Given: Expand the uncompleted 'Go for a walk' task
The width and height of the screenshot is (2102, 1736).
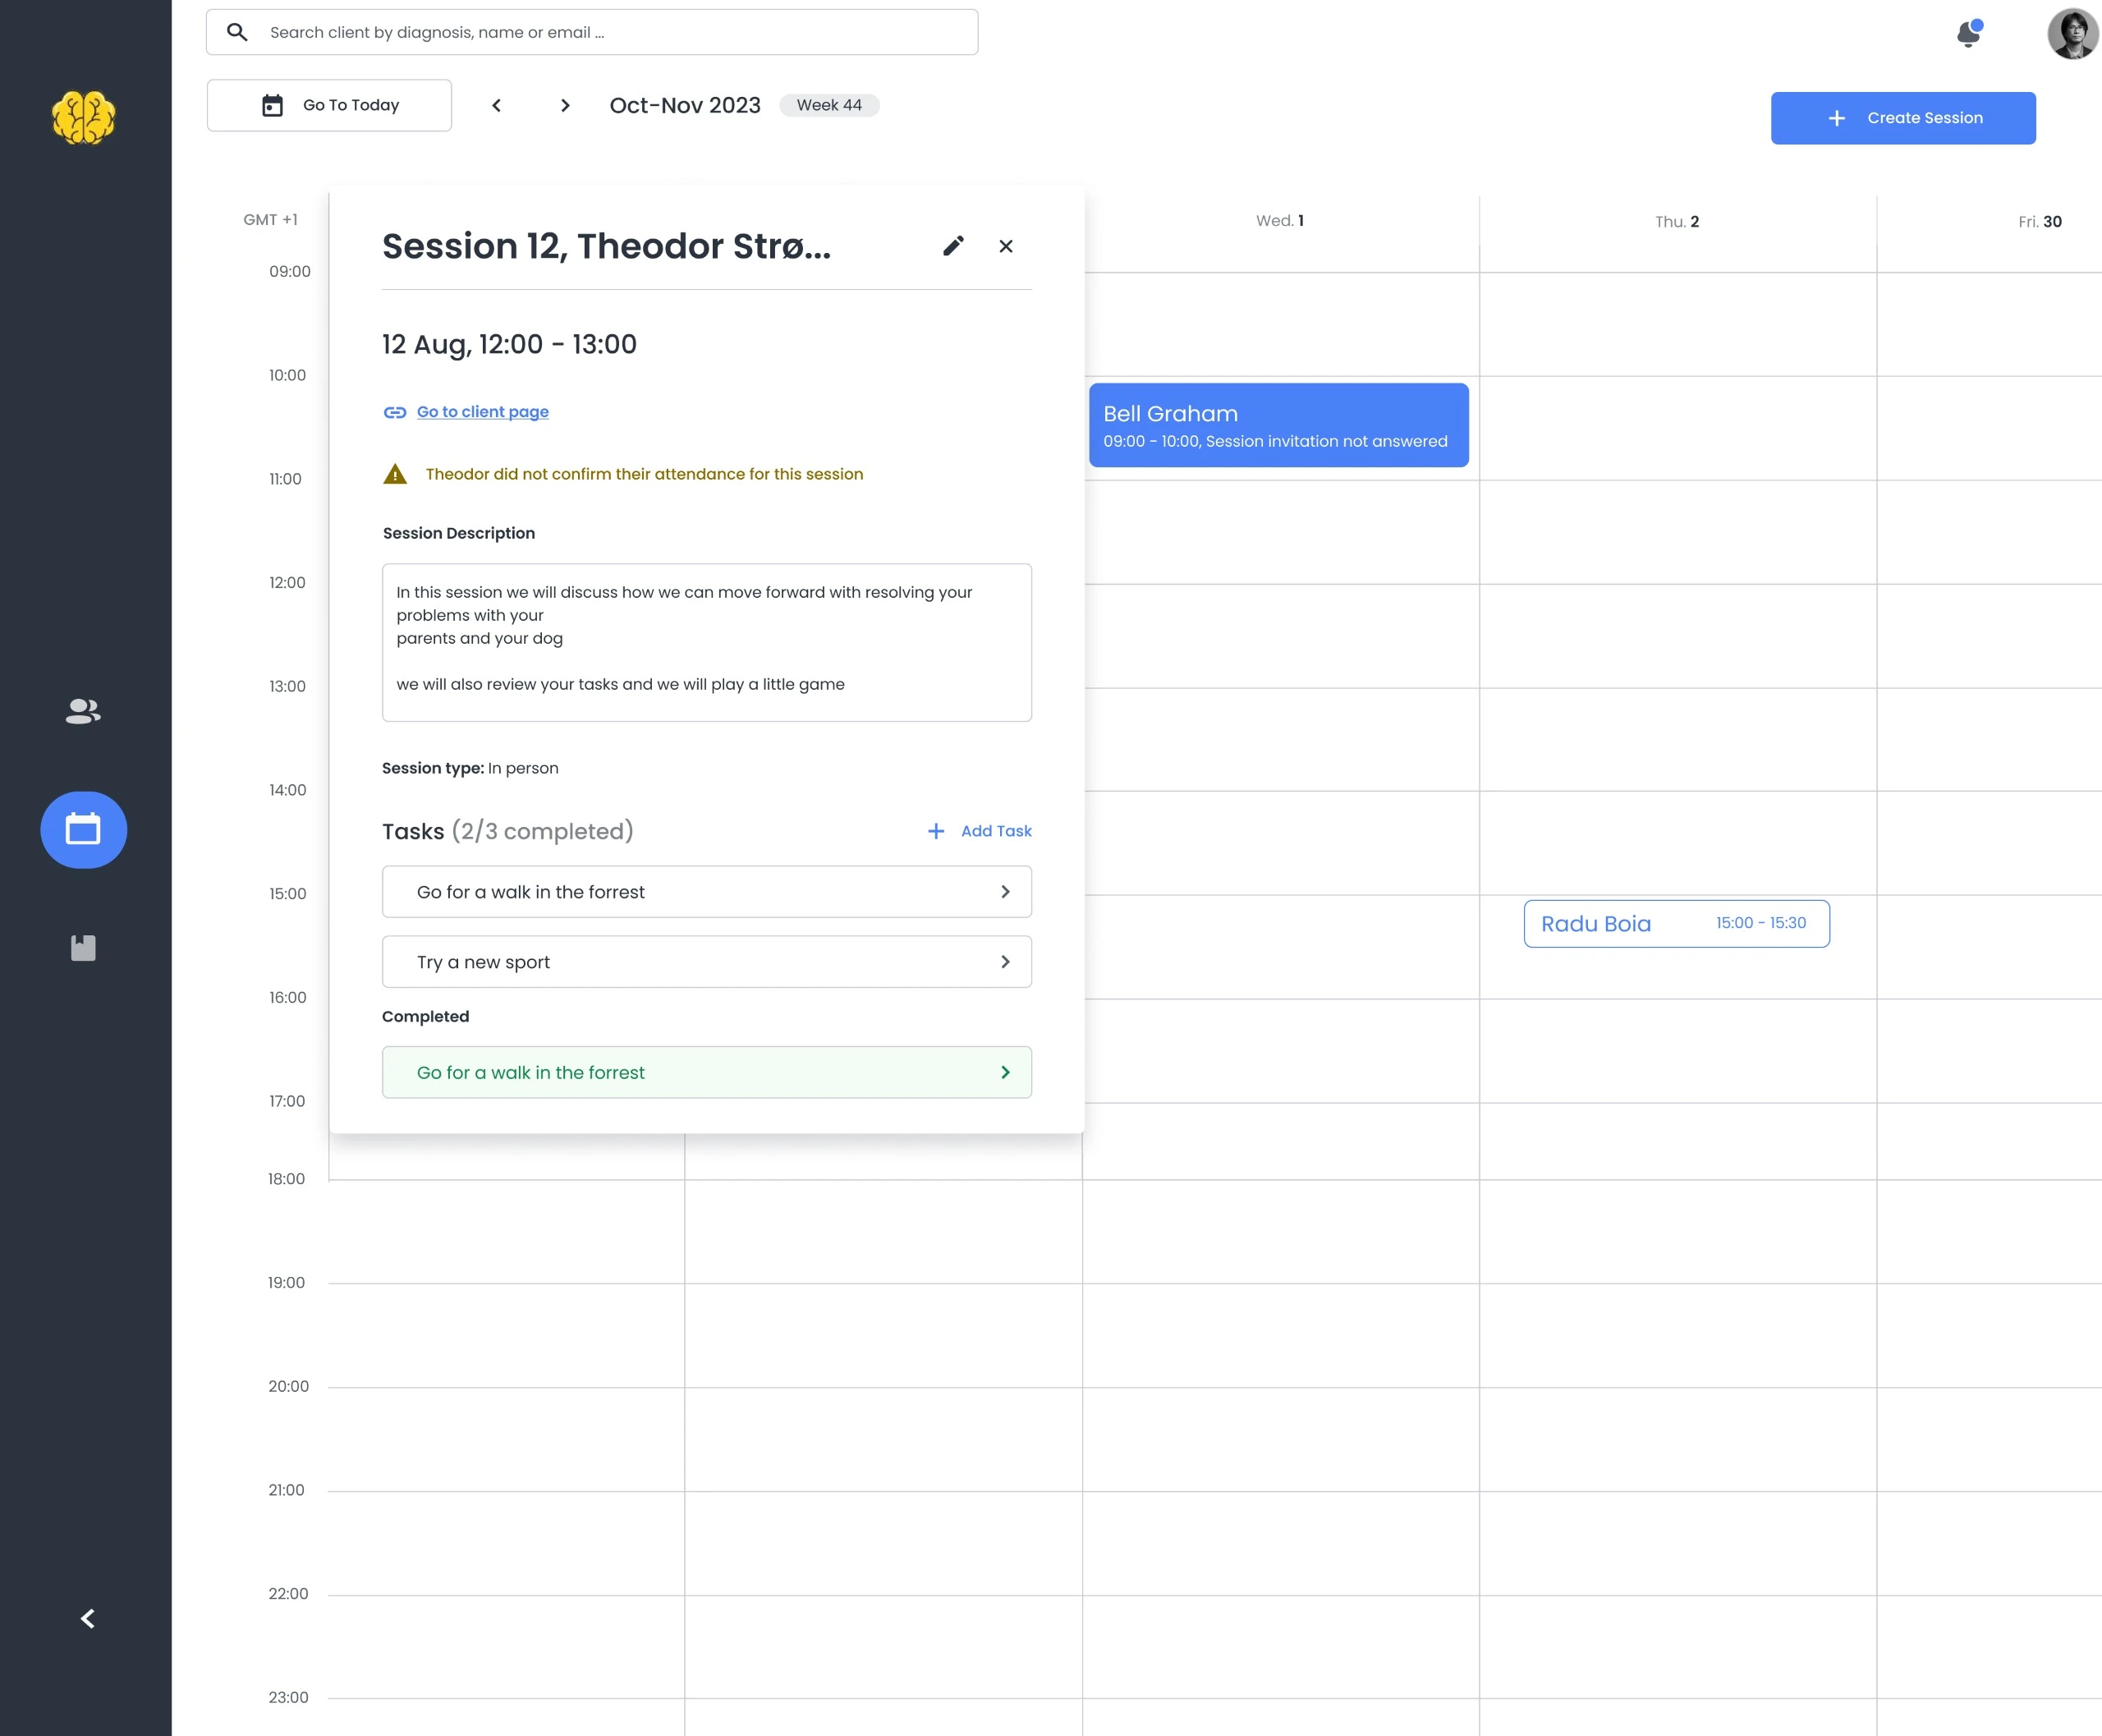Looking at the screenshot, I should pyautogui.click(x=706, y=892).
